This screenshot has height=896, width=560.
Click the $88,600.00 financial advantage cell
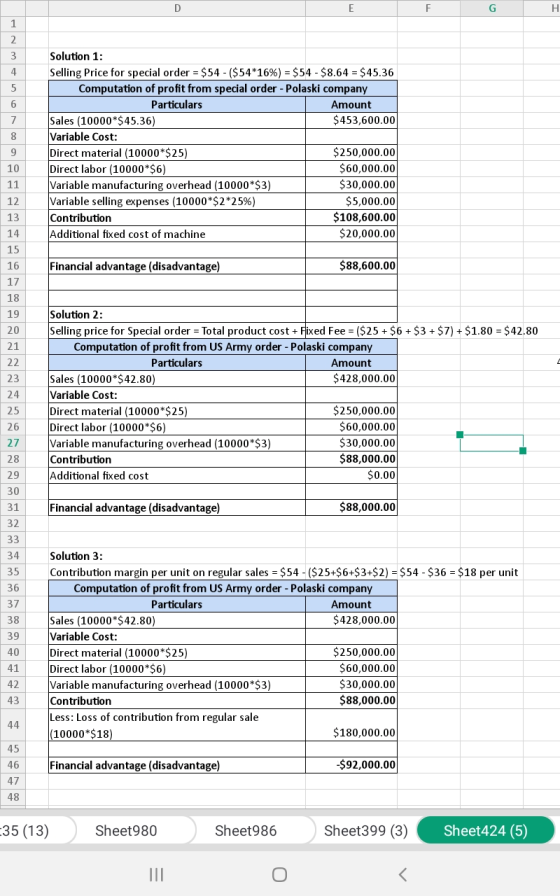351,266
